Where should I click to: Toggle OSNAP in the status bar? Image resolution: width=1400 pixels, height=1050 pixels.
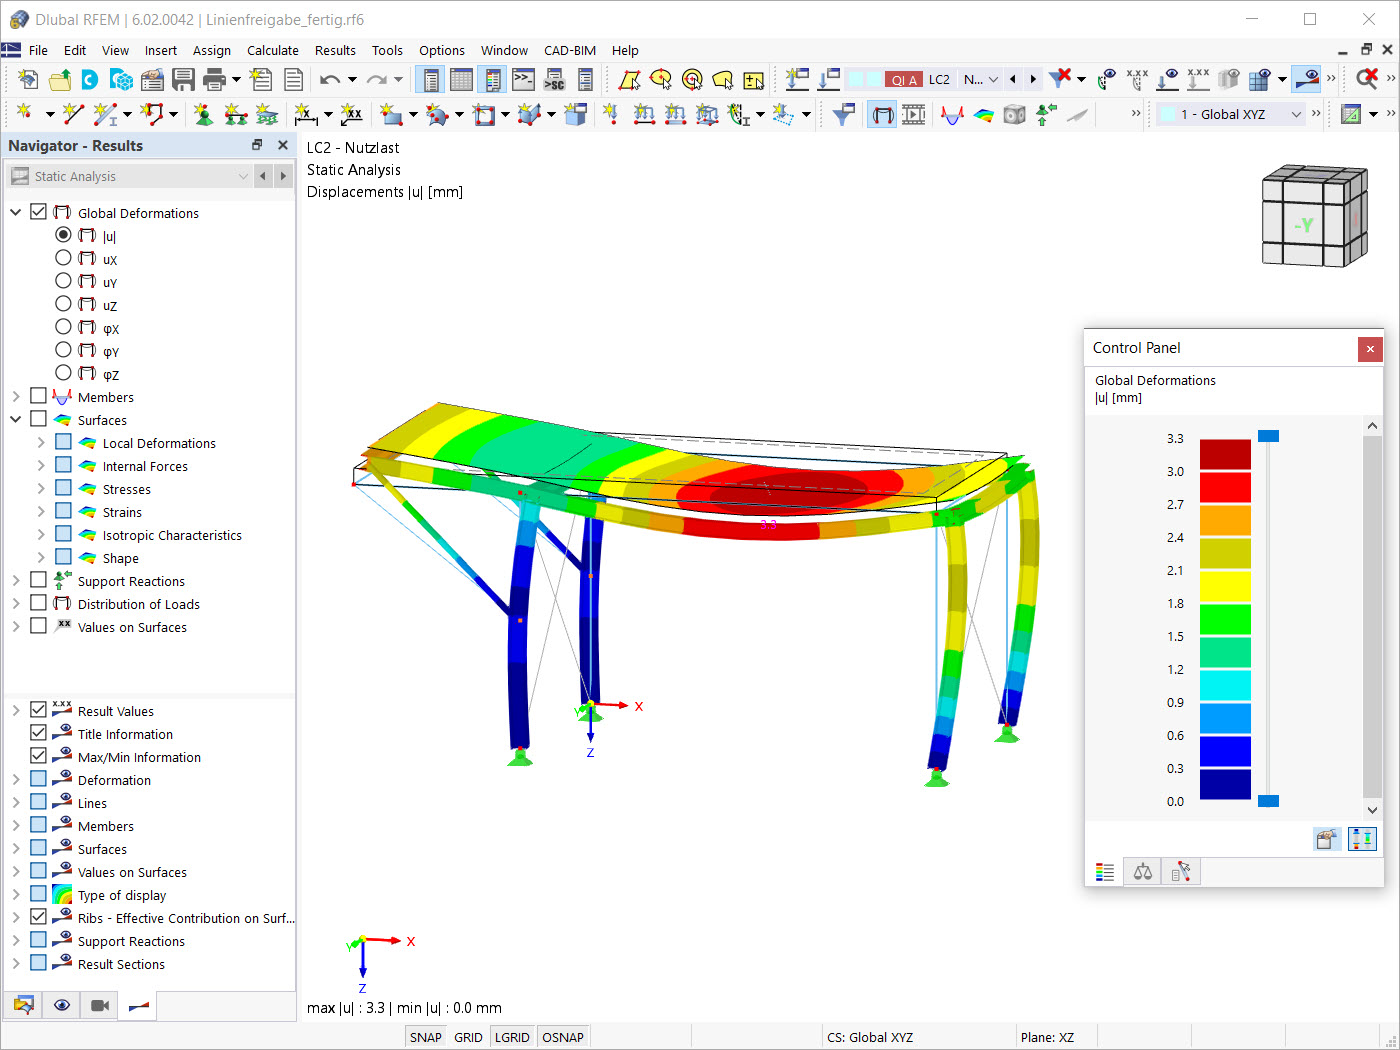click(x=563, y=1037)
